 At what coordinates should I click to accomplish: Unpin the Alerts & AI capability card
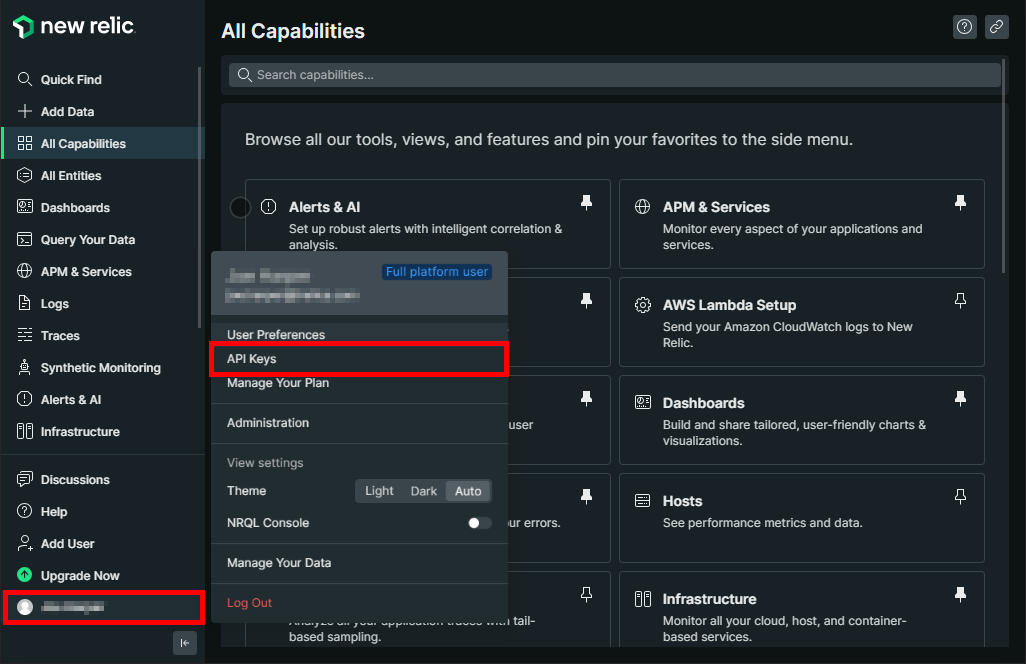[587, 203]
